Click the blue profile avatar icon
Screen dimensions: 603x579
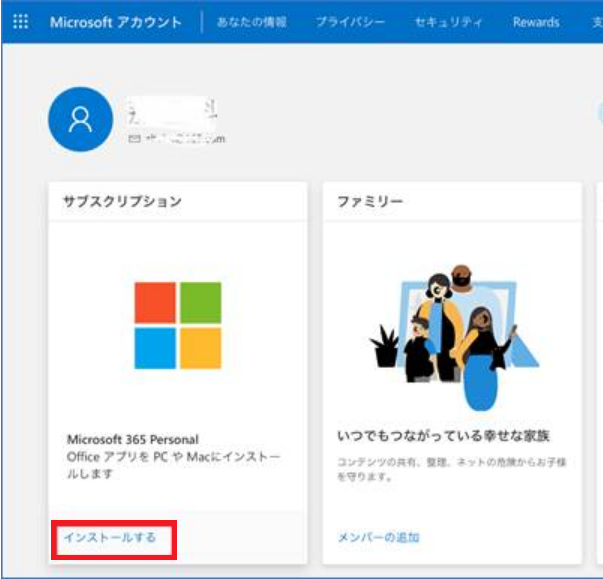coord(81,119)
